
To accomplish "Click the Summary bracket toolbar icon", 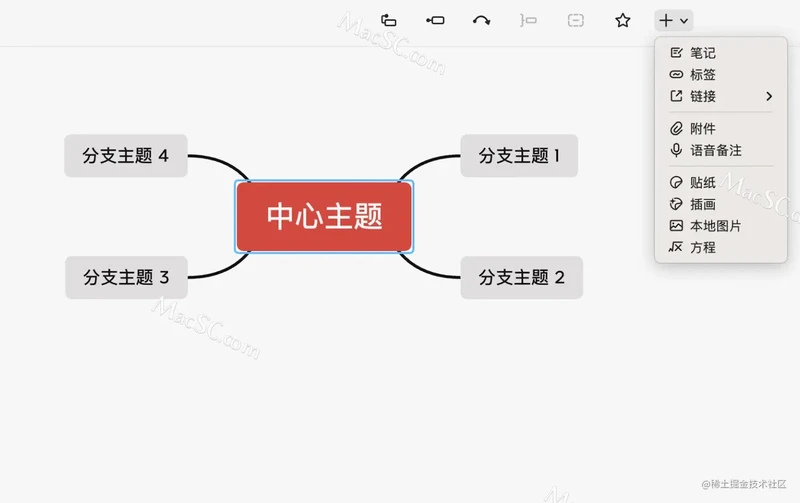I will 528,20.
